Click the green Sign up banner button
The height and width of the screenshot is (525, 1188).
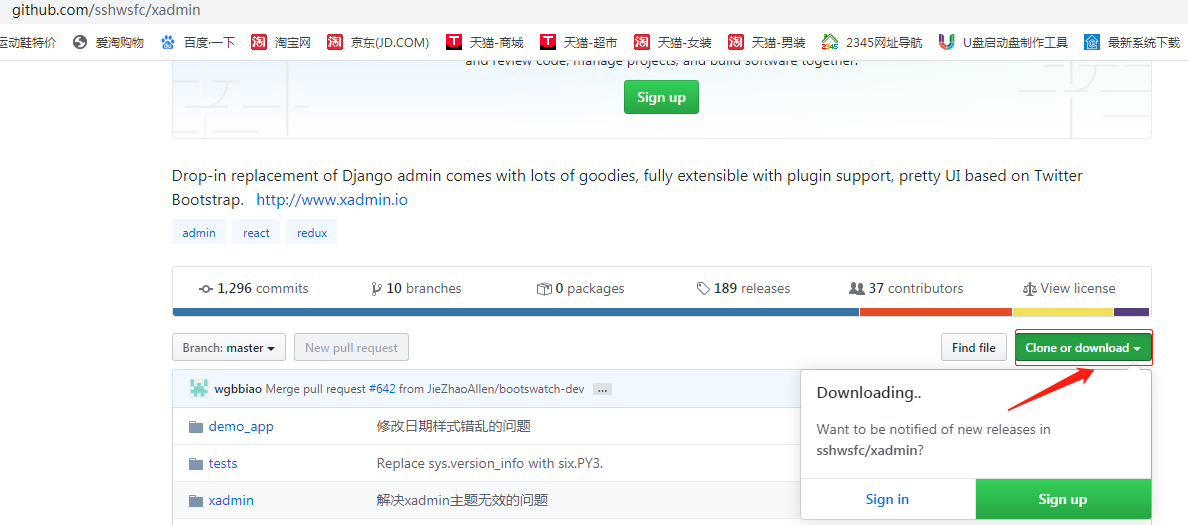[x=661, y=97]
